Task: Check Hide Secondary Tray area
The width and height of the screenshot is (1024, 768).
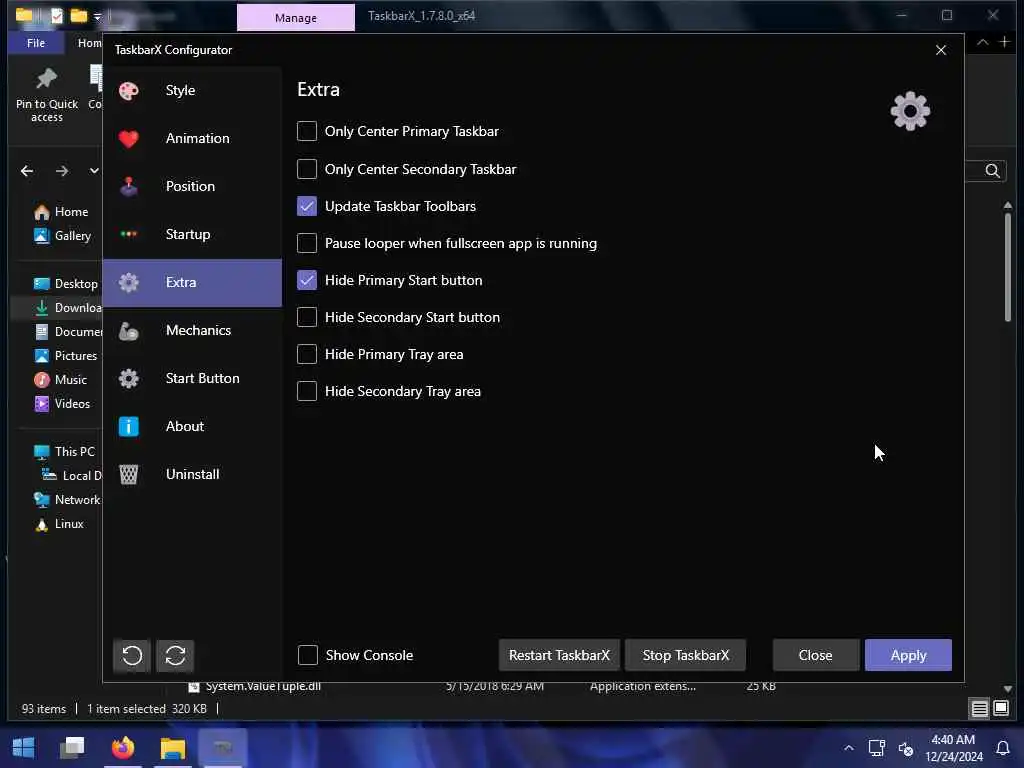Action: click(307, 391)
